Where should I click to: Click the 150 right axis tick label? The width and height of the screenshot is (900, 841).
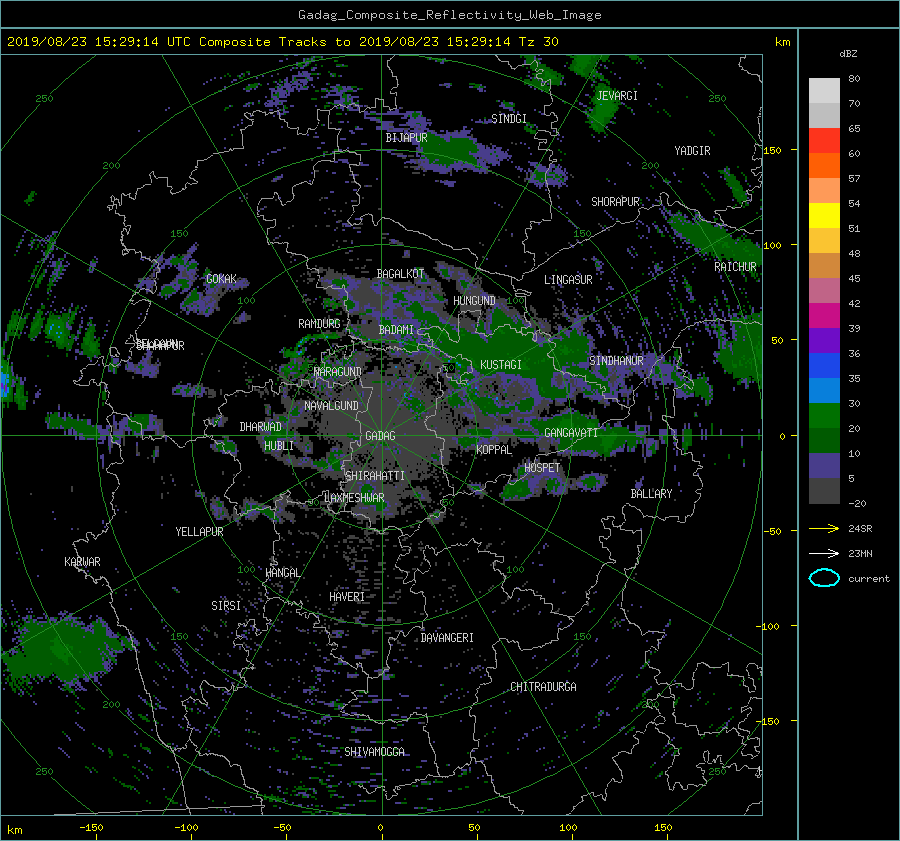click(x=772, y=150)
